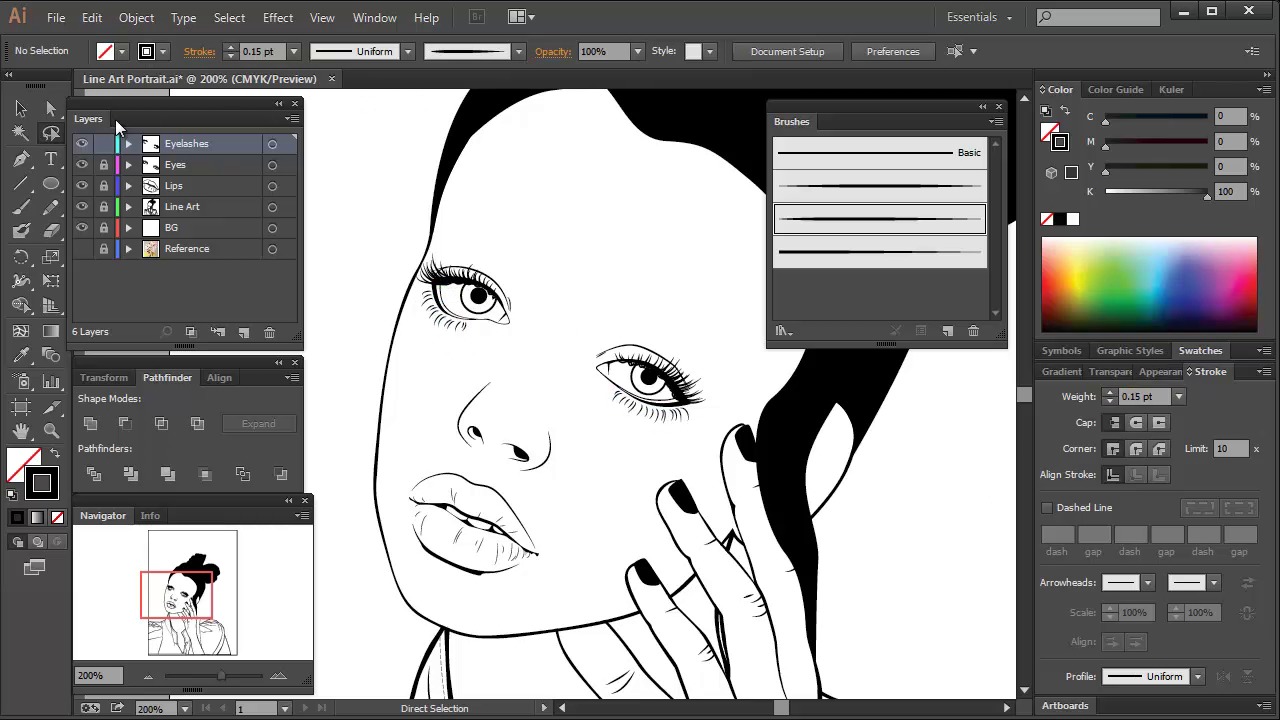
Task: Open the Opacity dropdown arrow
Action: (x=637, y=52)
